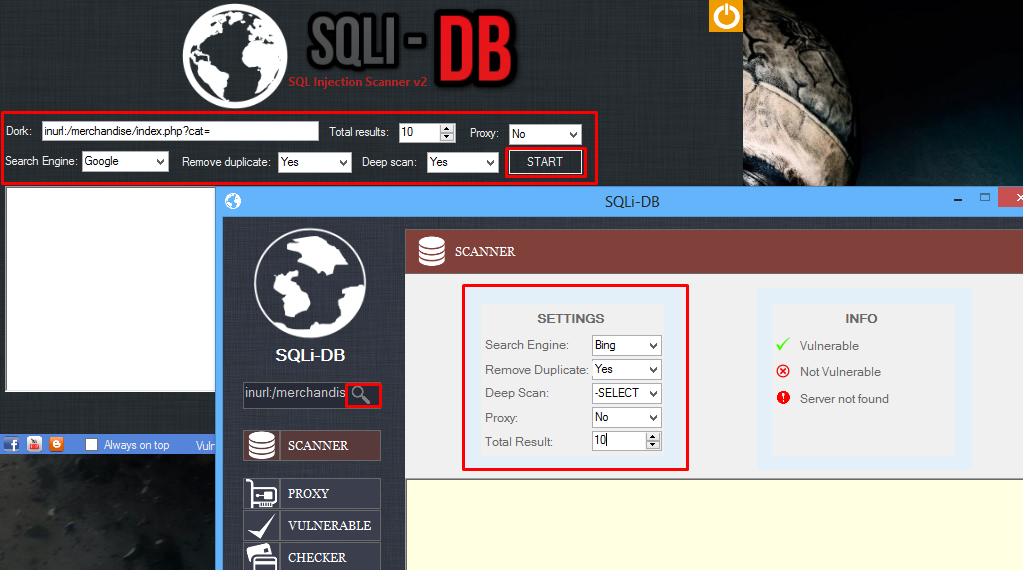Open the Blogger icon in old scanner window
The width and height of the screenshot is (1023, 570).
point(57,444)
